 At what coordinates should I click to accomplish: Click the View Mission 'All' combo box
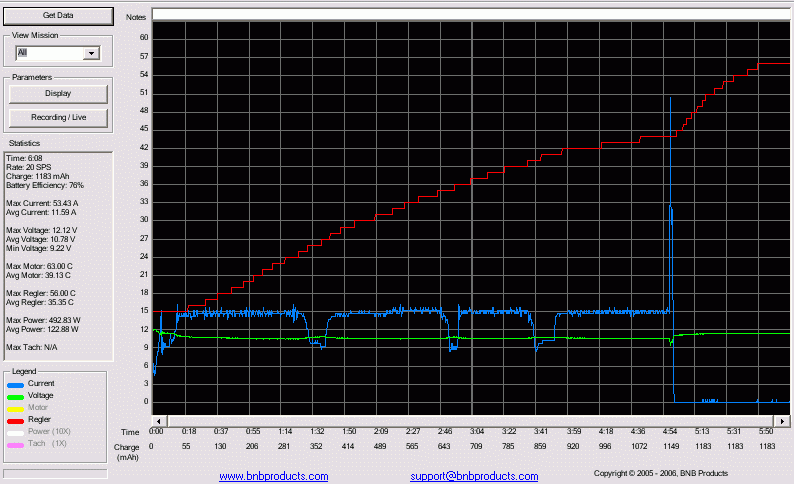[50, 53]
